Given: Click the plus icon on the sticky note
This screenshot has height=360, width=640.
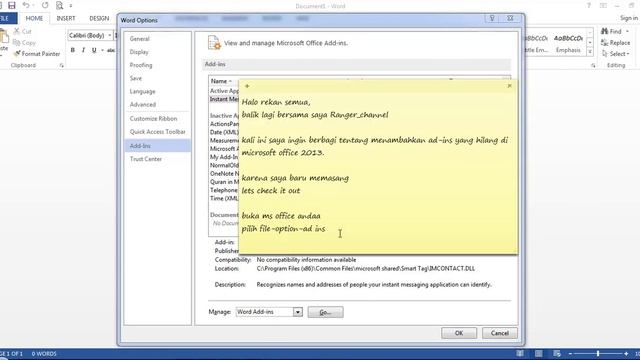Looking at the screenshot, I should coord(247,86).
